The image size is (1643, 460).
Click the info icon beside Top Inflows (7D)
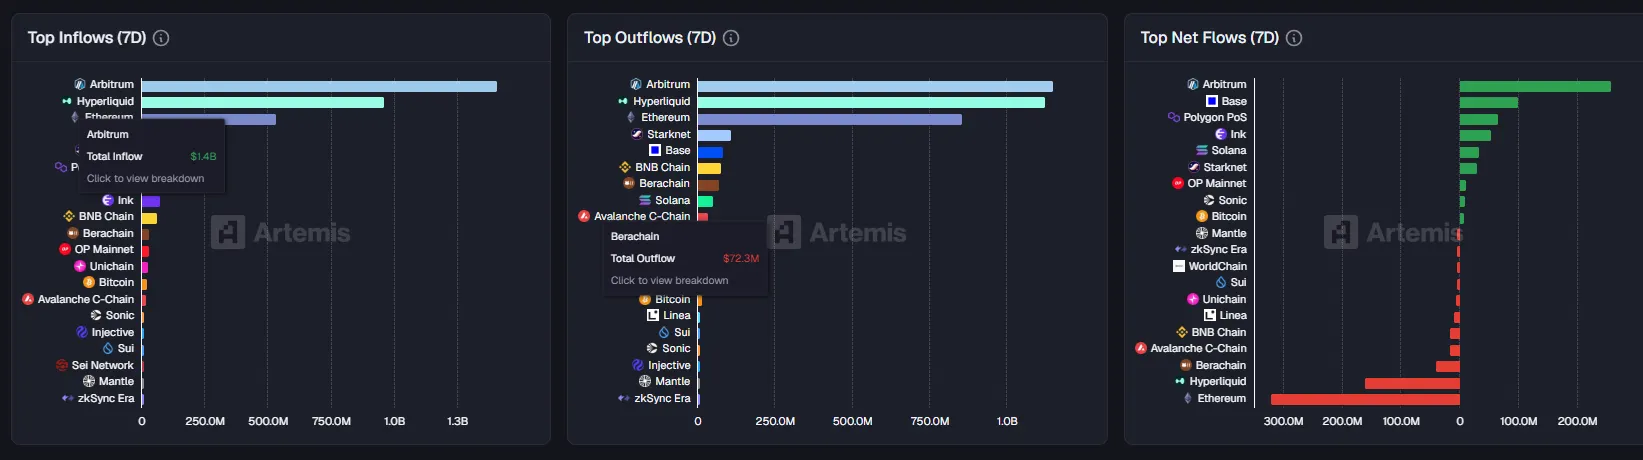pos(161,38)
